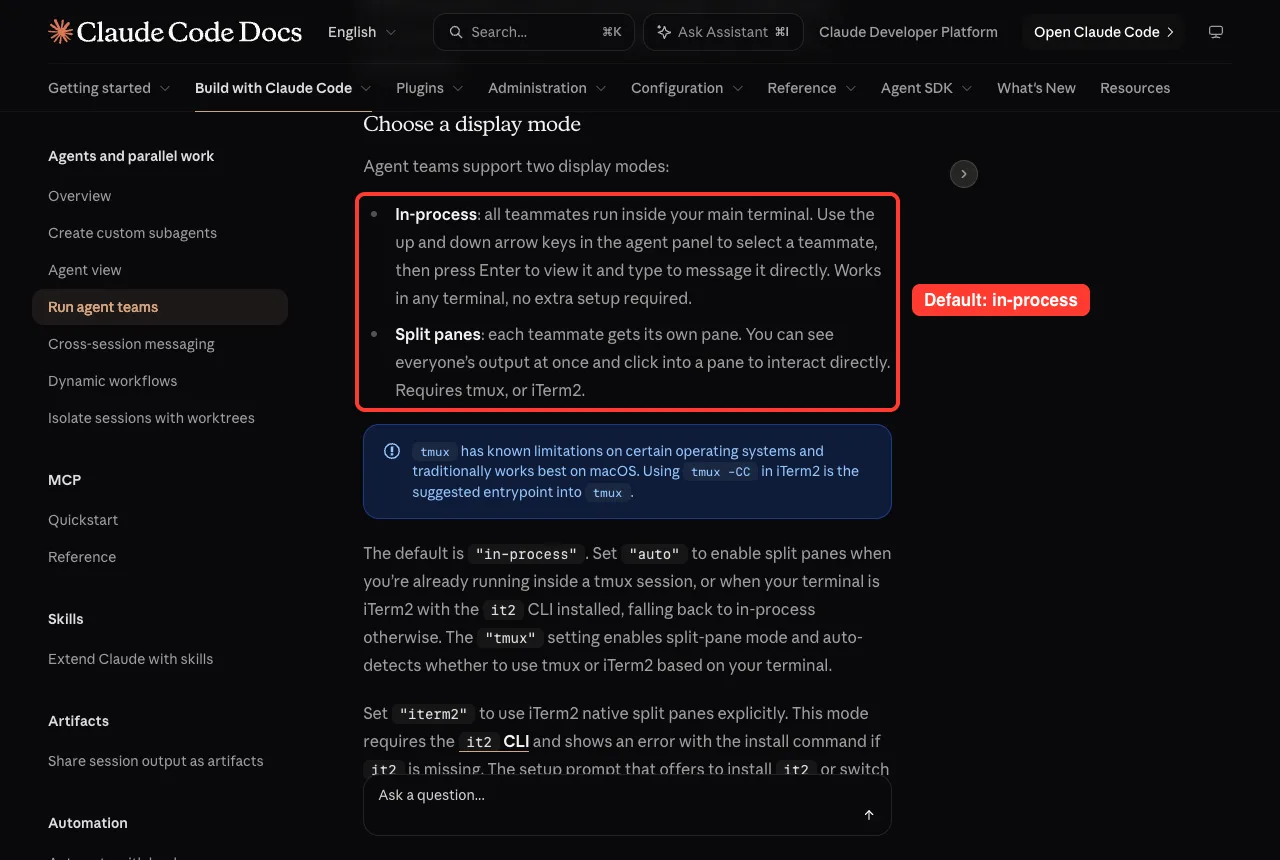
Task: Focus the Search field in the header
Action: click(x=534, y=32)
